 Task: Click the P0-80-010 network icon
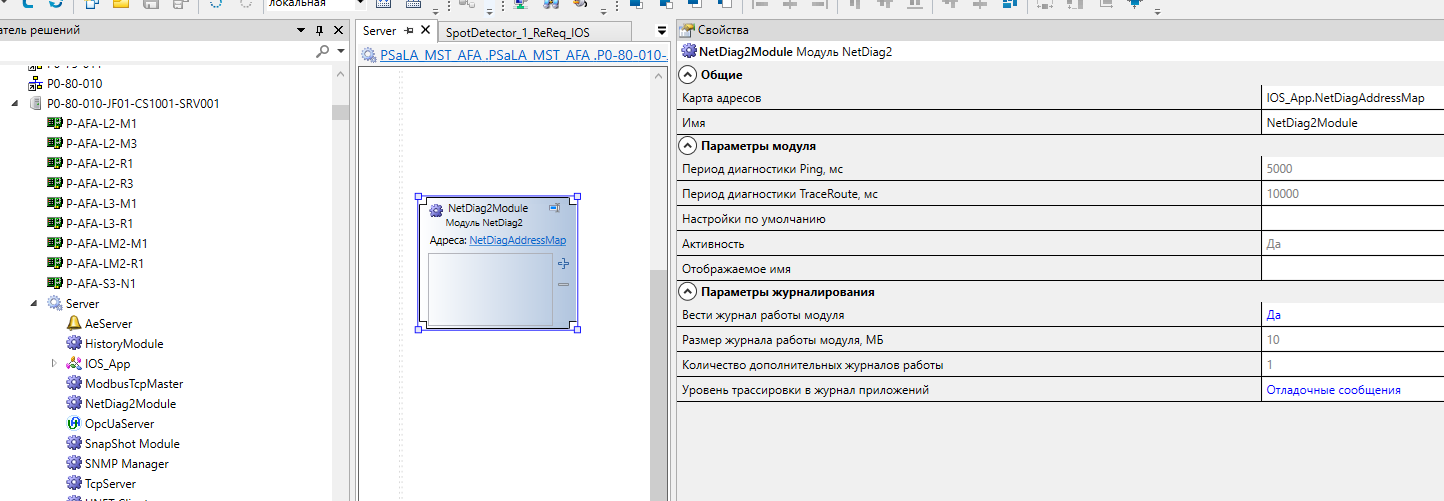[36, 83]
